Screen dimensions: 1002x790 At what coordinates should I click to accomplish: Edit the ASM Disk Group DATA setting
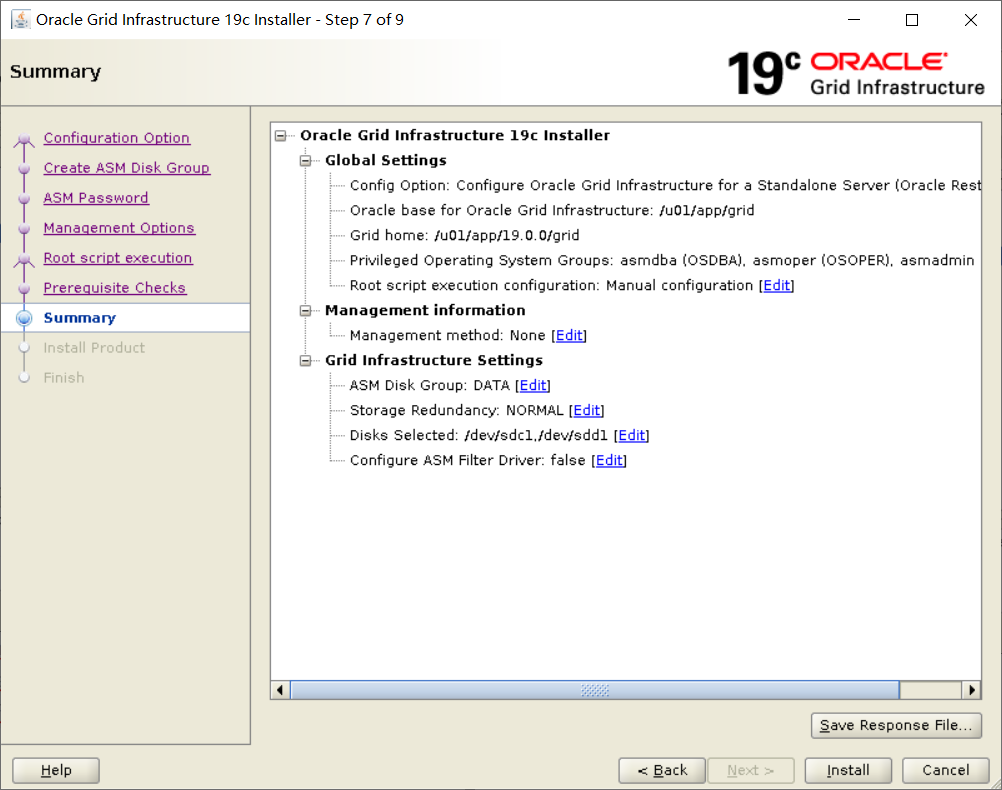pos(532,385)
